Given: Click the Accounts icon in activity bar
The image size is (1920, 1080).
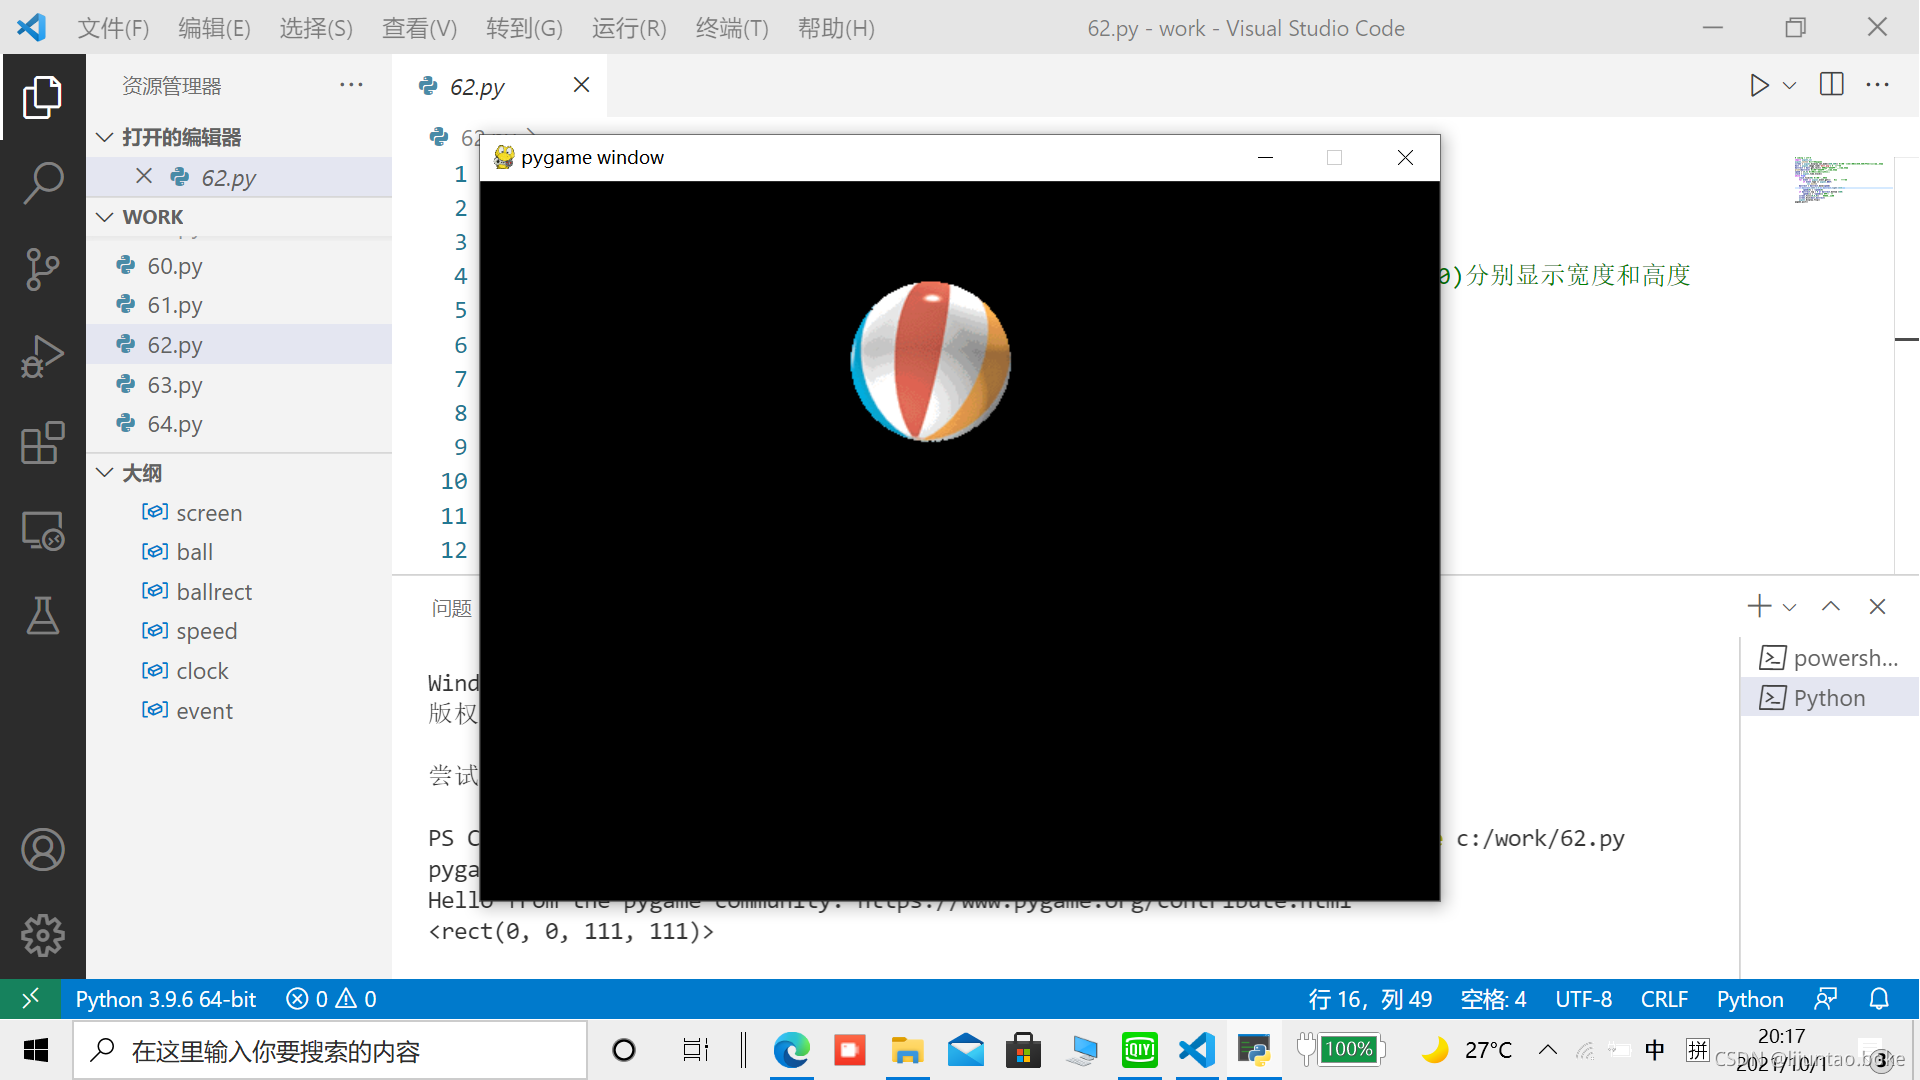Looking at the screenshot, I should click(x=42, y=850).
